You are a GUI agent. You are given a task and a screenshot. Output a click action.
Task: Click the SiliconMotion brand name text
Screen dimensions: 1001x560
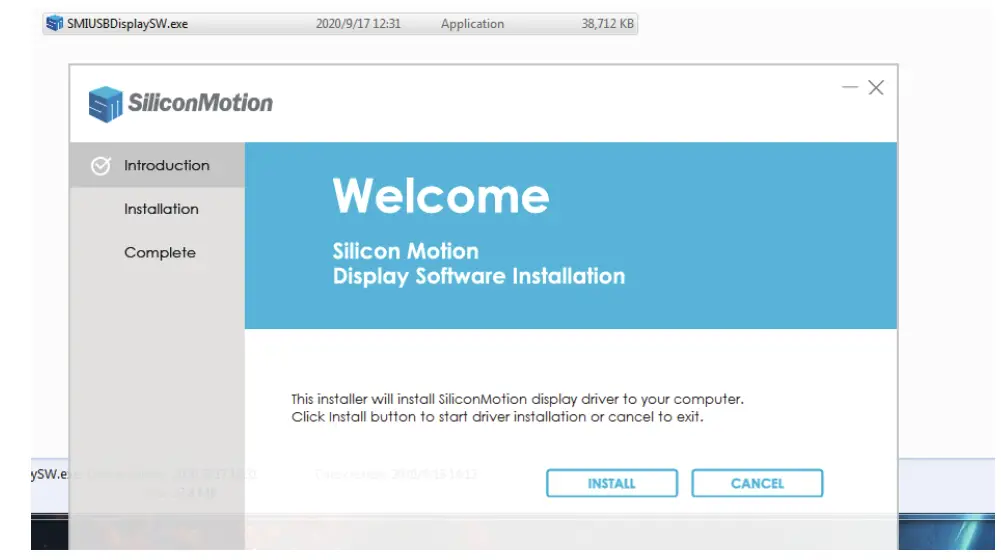pyautogui.click(x=200, y=103)
